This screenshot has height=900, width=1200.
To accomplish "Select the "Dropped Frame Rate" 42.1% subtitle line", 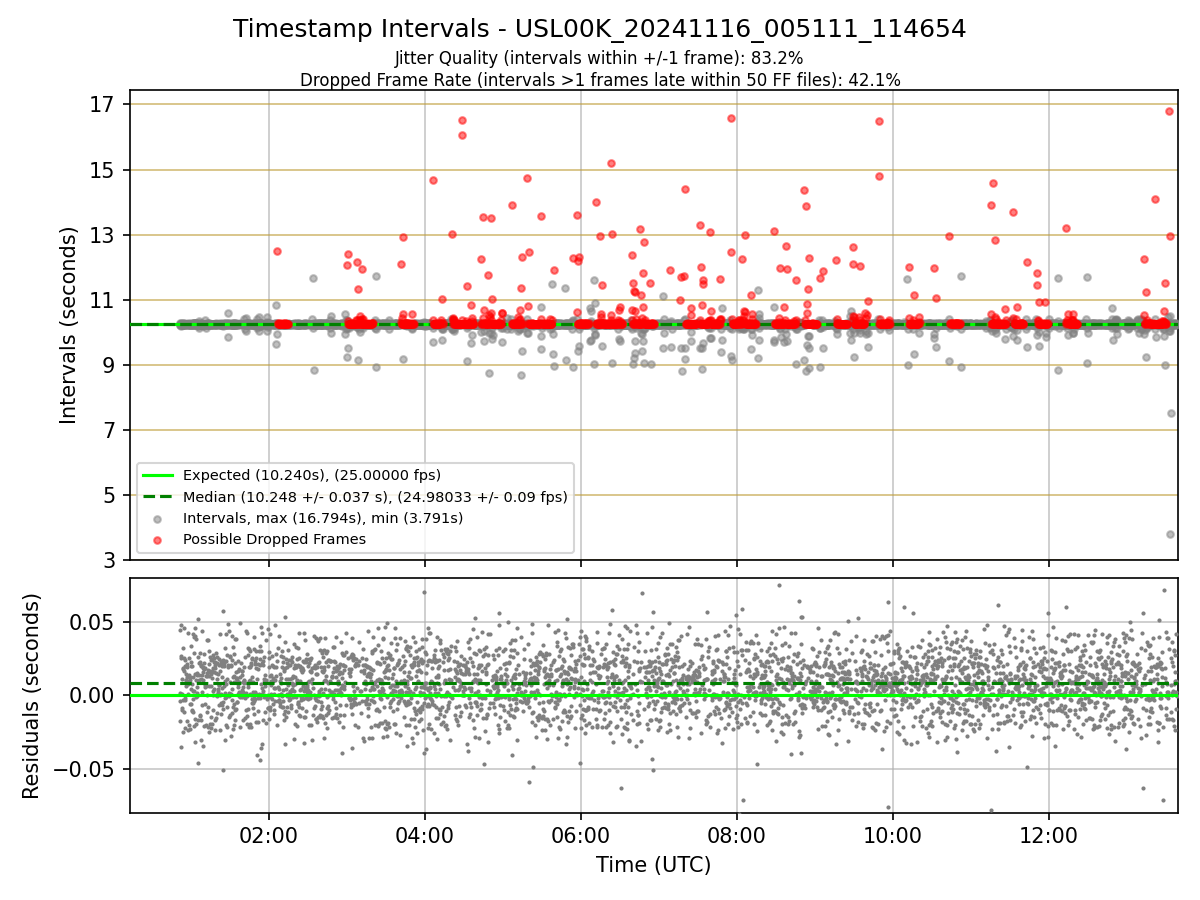I will (600, 80).
